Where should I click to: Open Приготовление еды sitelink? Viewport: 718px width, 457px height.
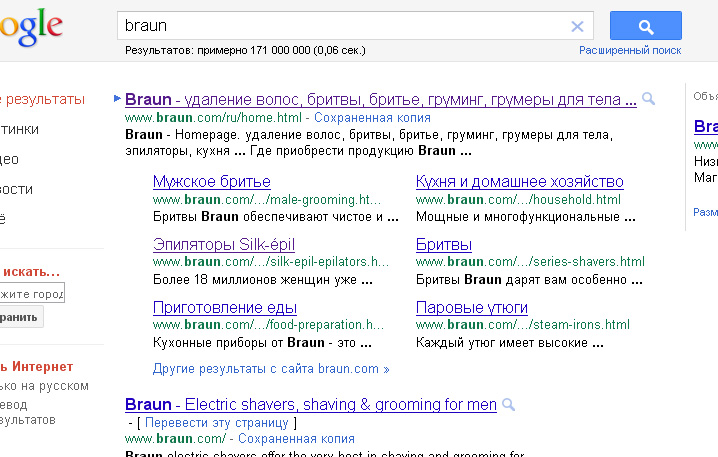(225, 308)
